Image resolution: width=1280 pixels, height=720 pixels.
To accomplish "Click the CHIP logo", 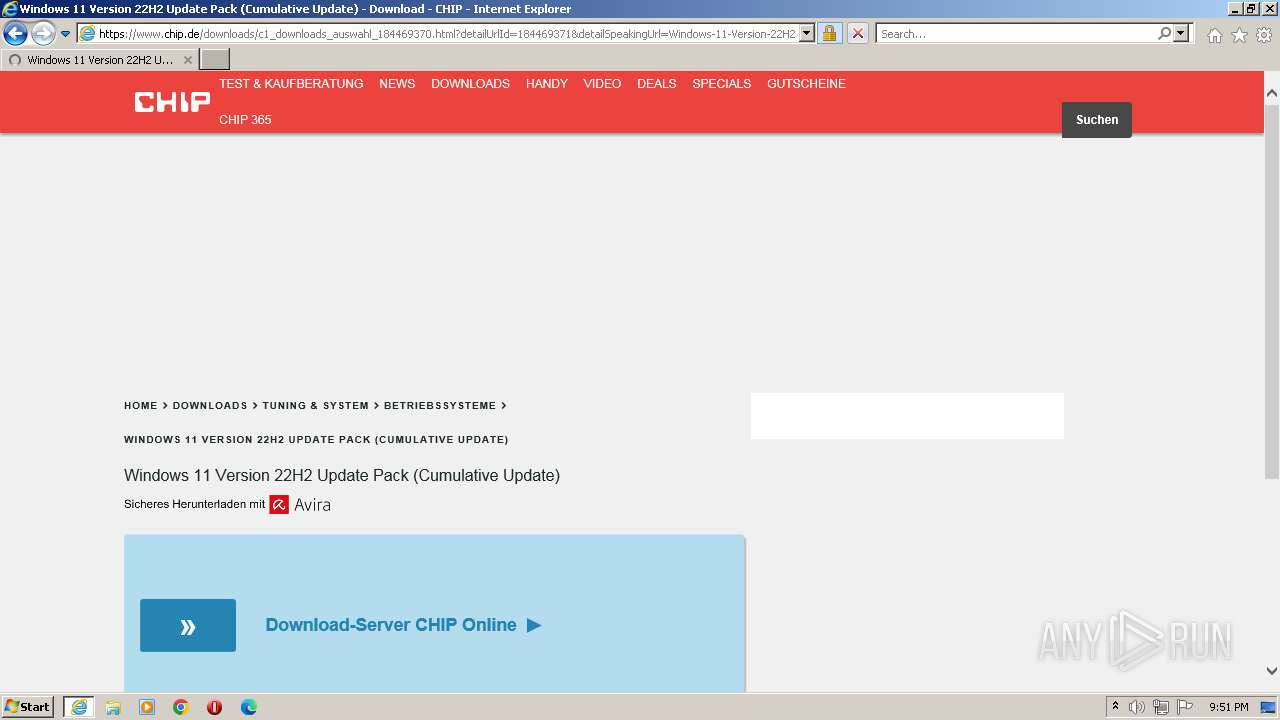I will [172, 102].
